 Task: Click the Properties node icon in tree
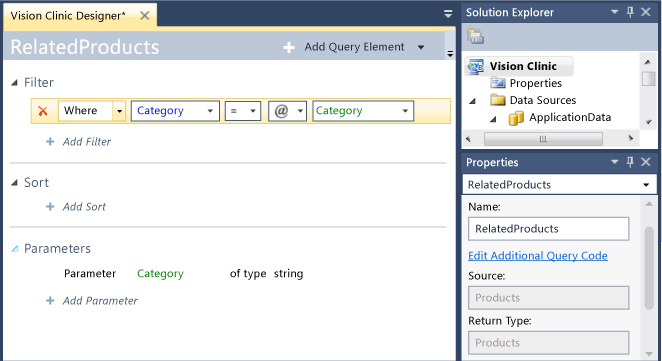pyautogui.click(x=498, y=83)
